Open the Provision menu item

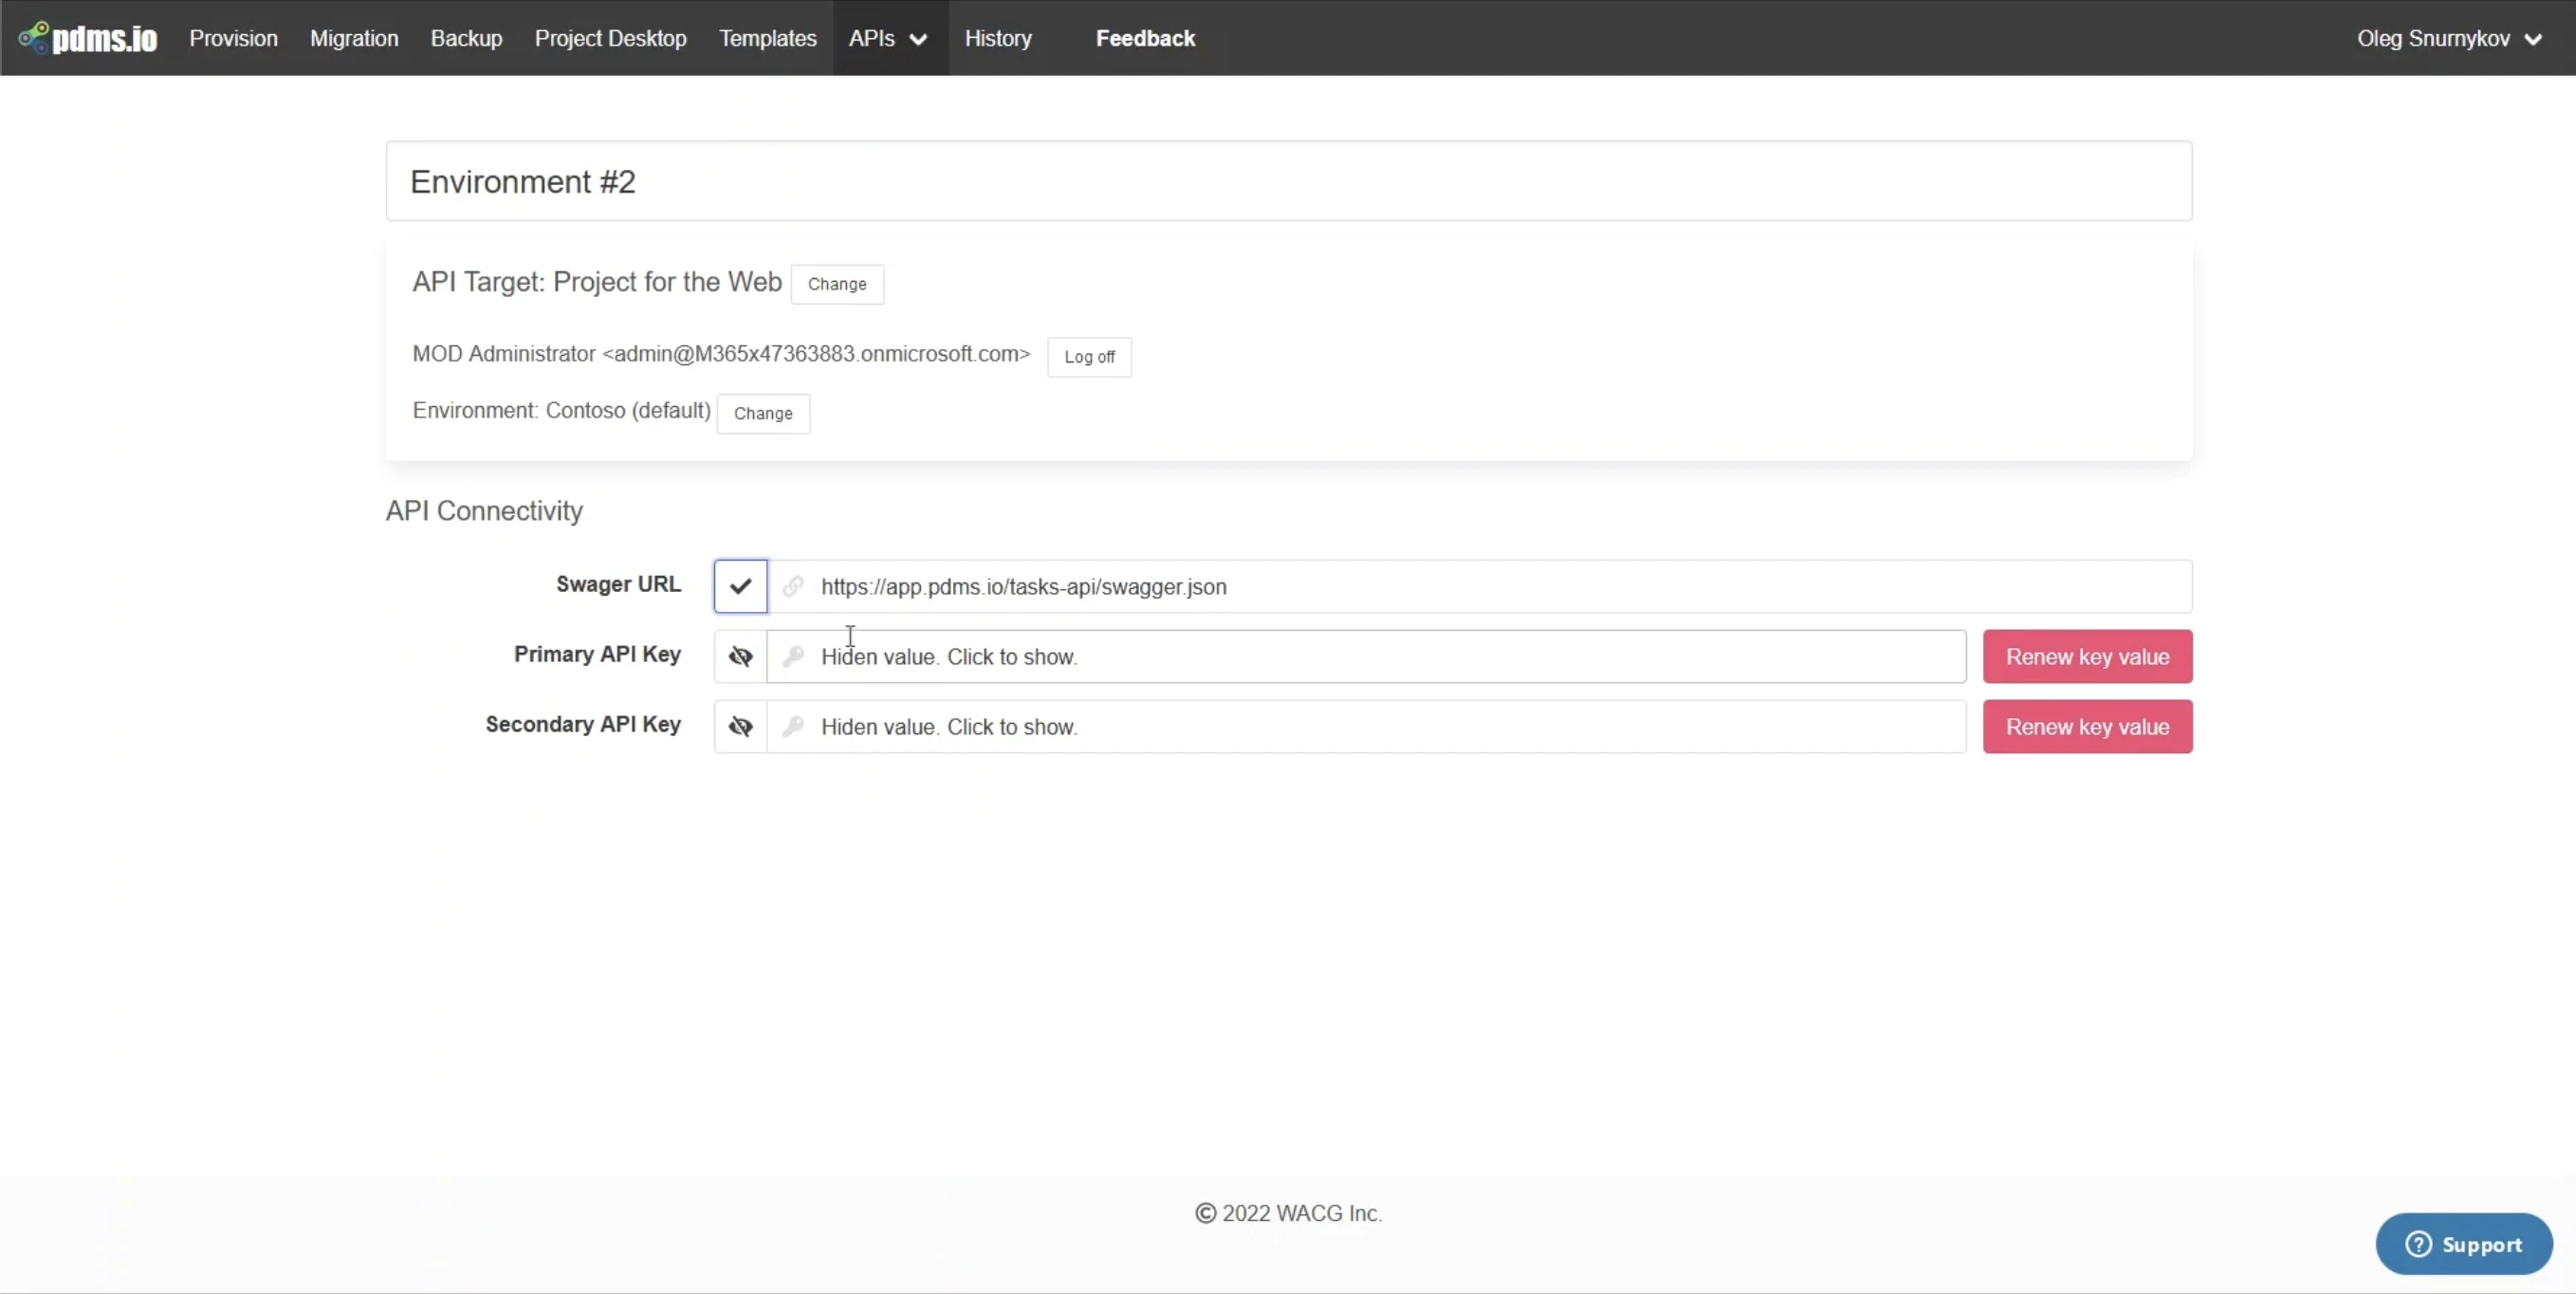[232, 38]
